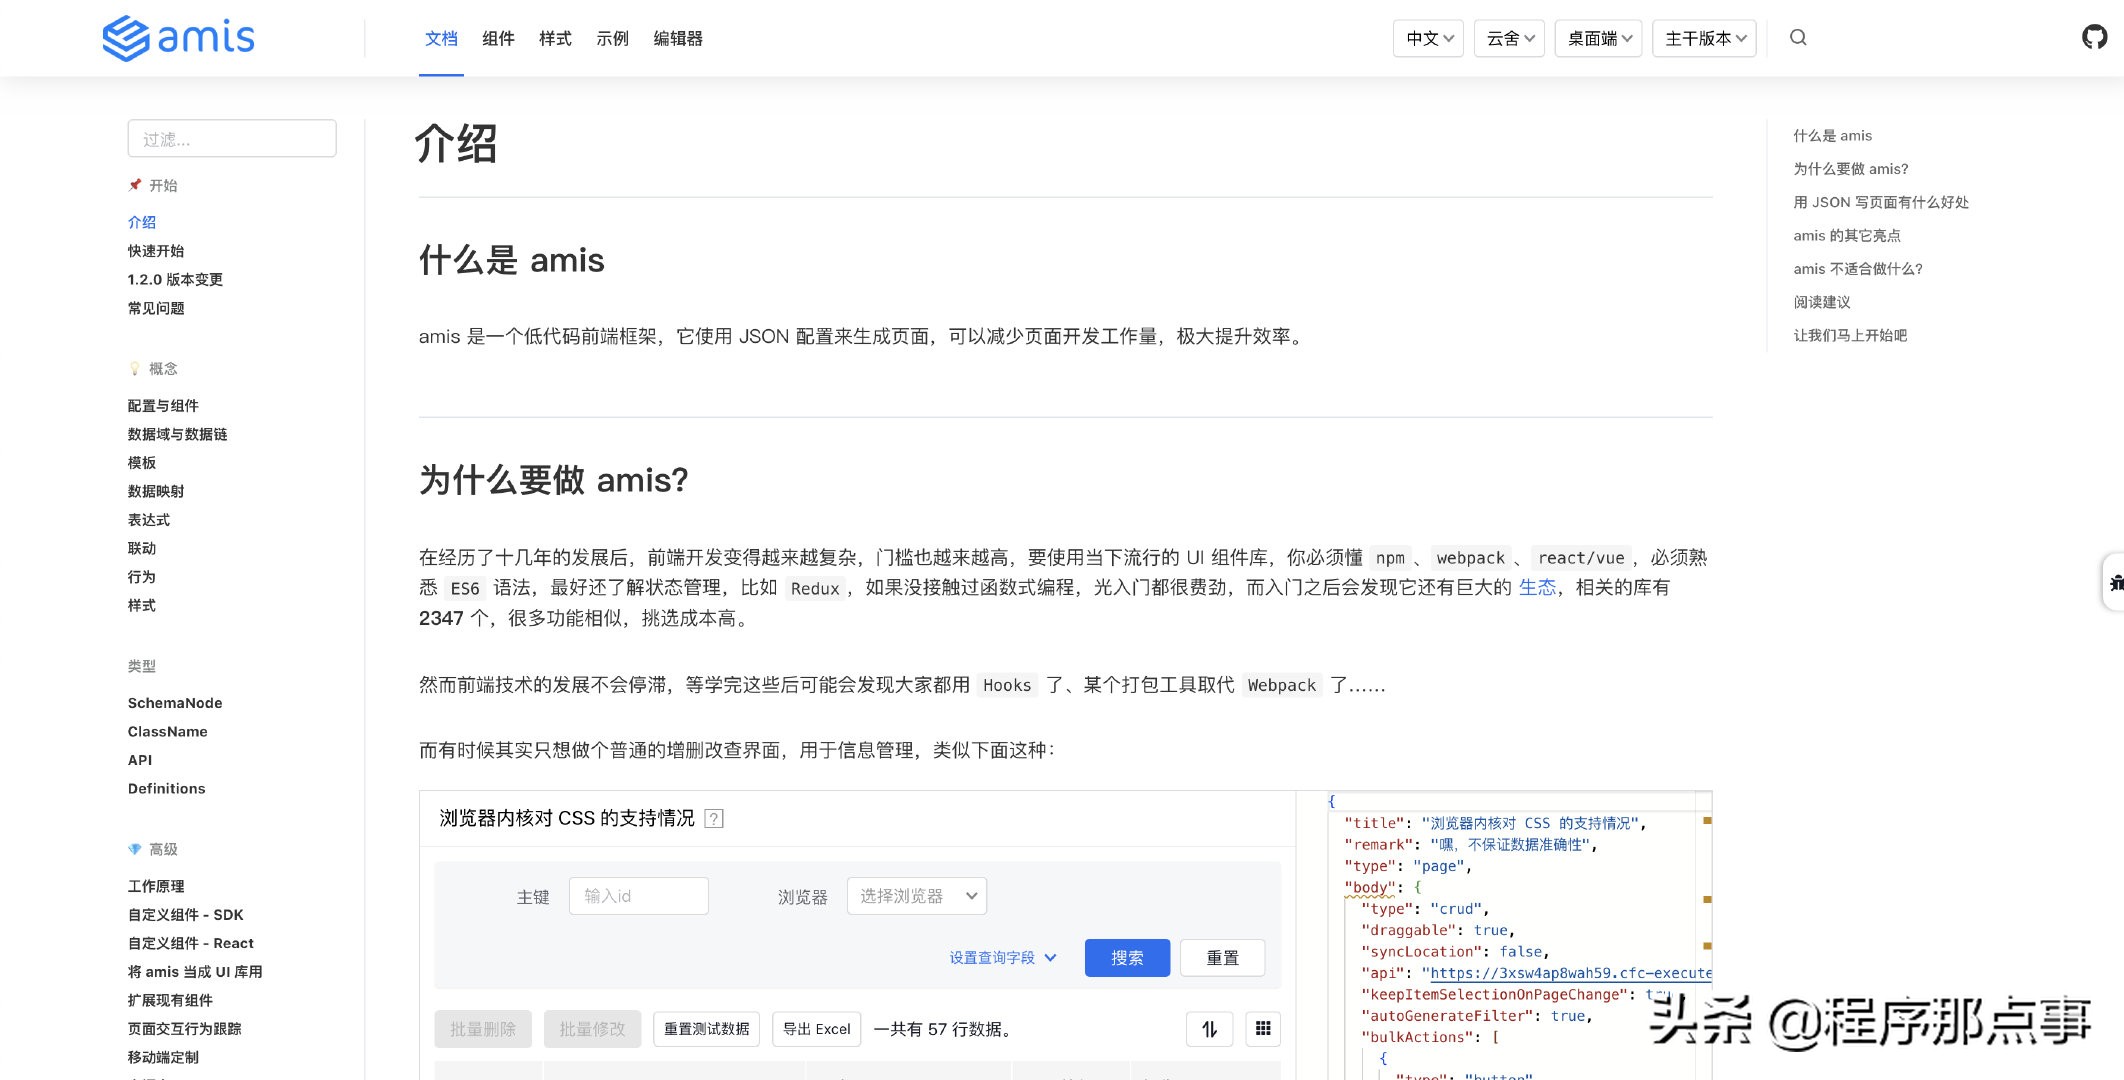The width and height of the screenshot is (2124, 1080).
Task: Open Definitions in the sidebar
Action: click(167, 789)
